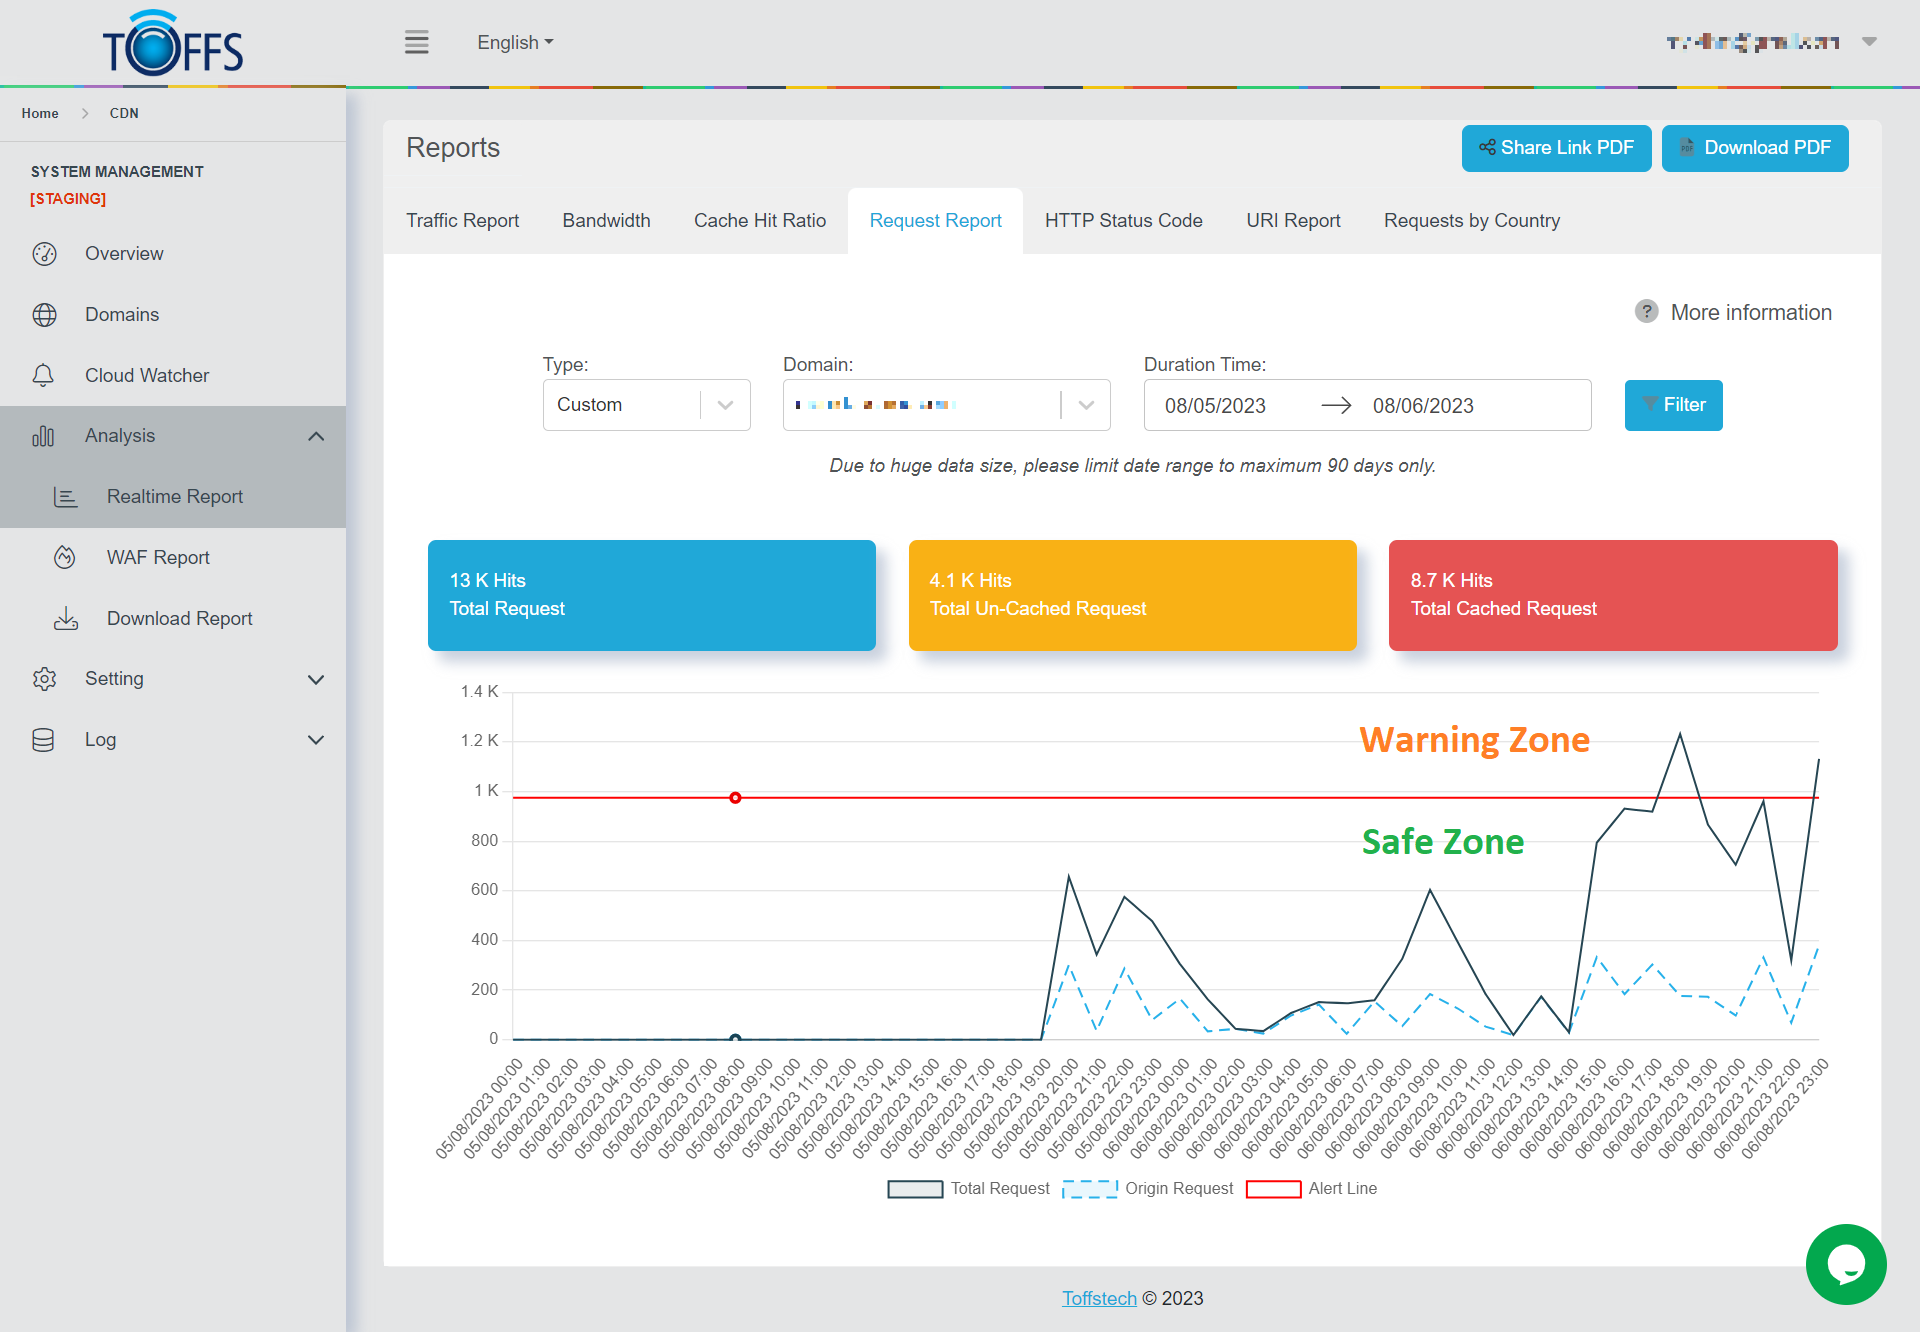
Task: Click the Domains globe icon
Action: pos(44,315)
